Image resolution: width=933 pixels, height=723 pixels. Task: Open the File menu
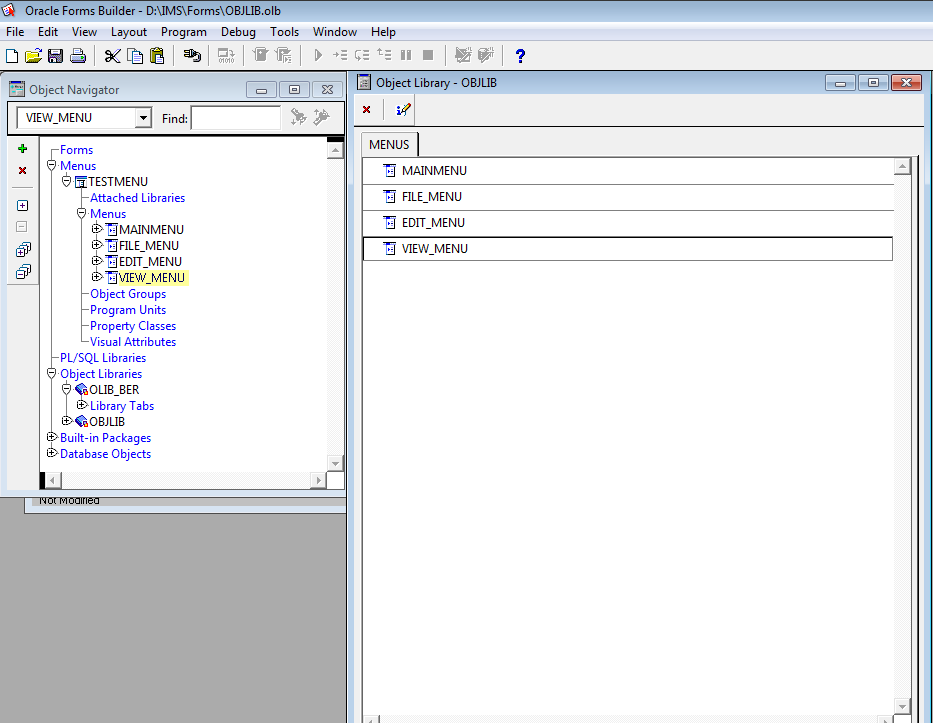click(x=15, y=32)
